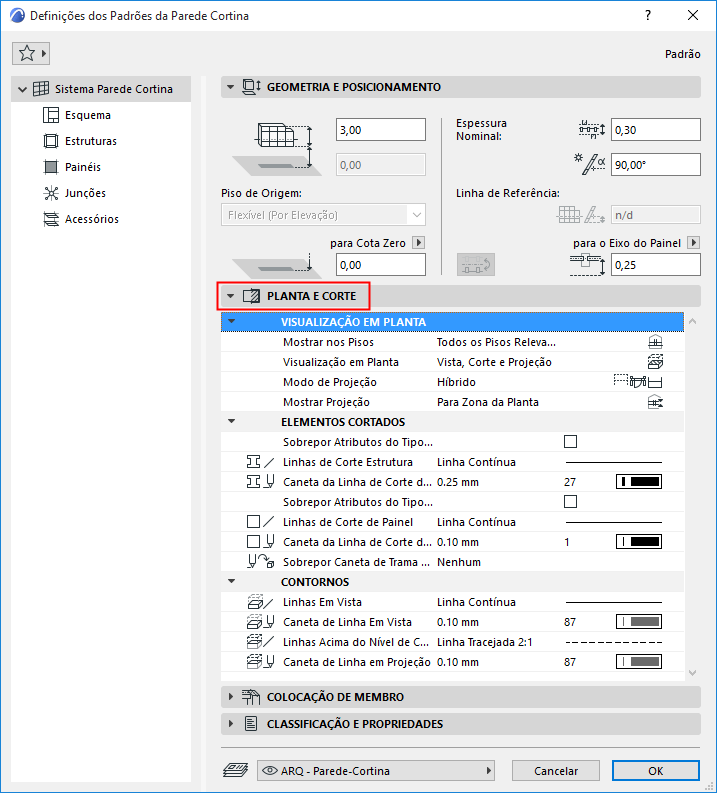This screenshot has height=793, width=717.
Task: Click Linhas Em Vista row icon
Action: click(260, 602)
